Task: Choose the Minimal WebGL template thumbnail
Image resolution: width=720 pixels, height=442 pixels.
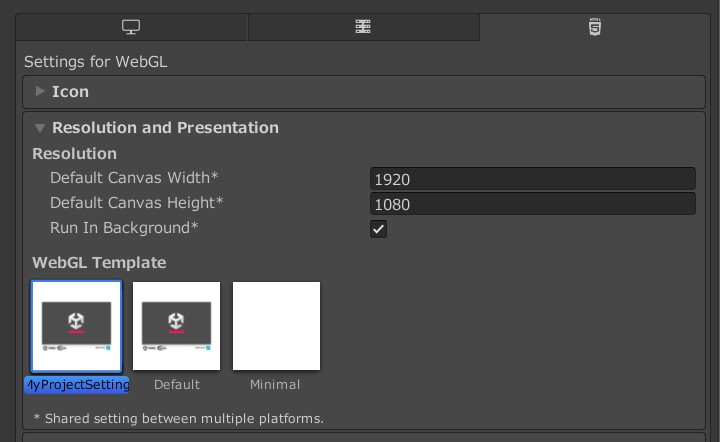Action: coord(276,326)
